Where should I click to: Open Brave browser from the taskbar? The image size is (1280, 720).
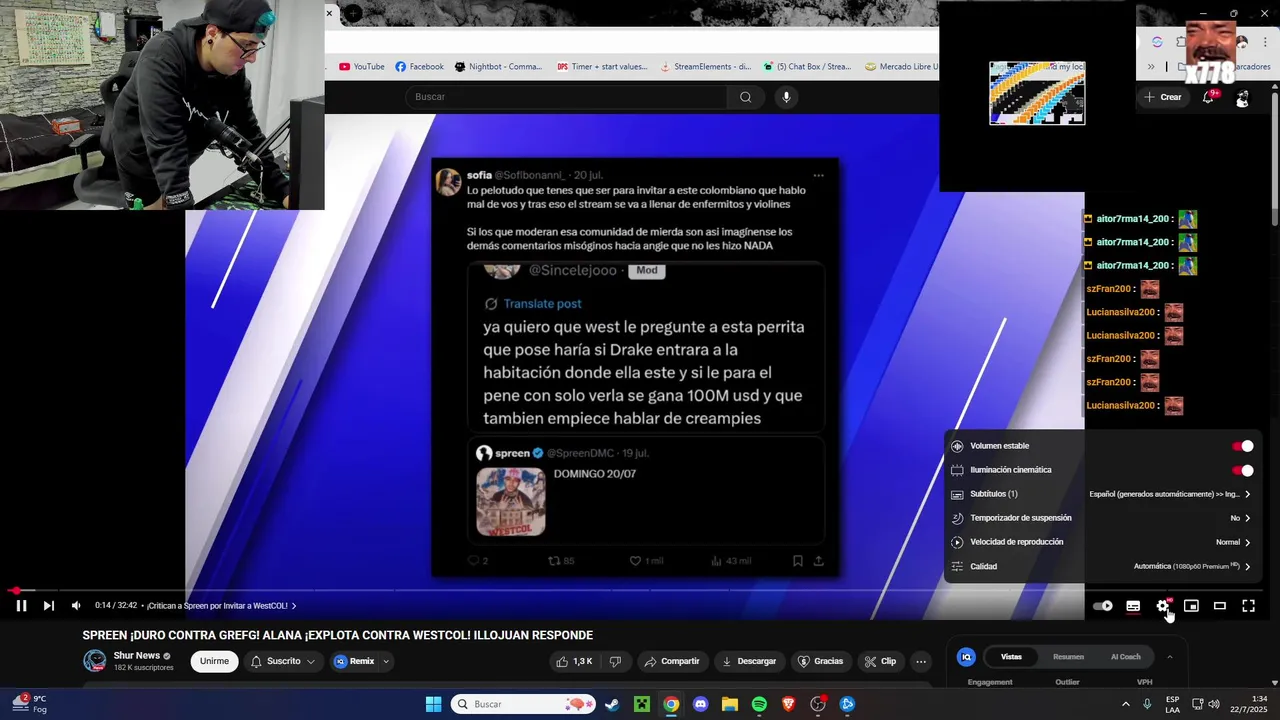(788, 704)
